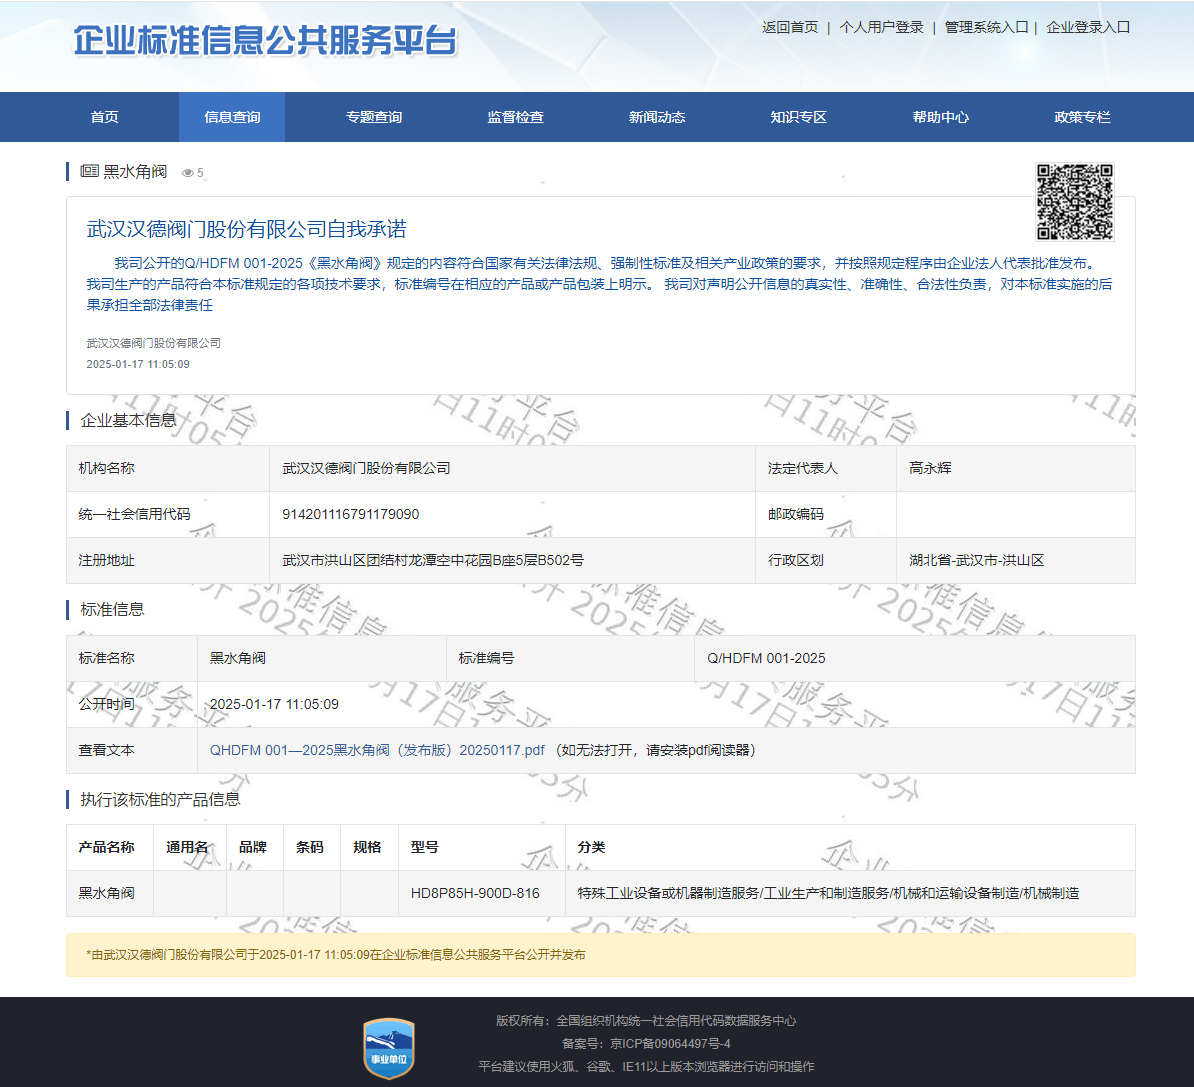This screenshot has width=1194, height=1087.
Task: Click the platform title logo 企业标准信息公共服务平台
Action: coord(265,41)
